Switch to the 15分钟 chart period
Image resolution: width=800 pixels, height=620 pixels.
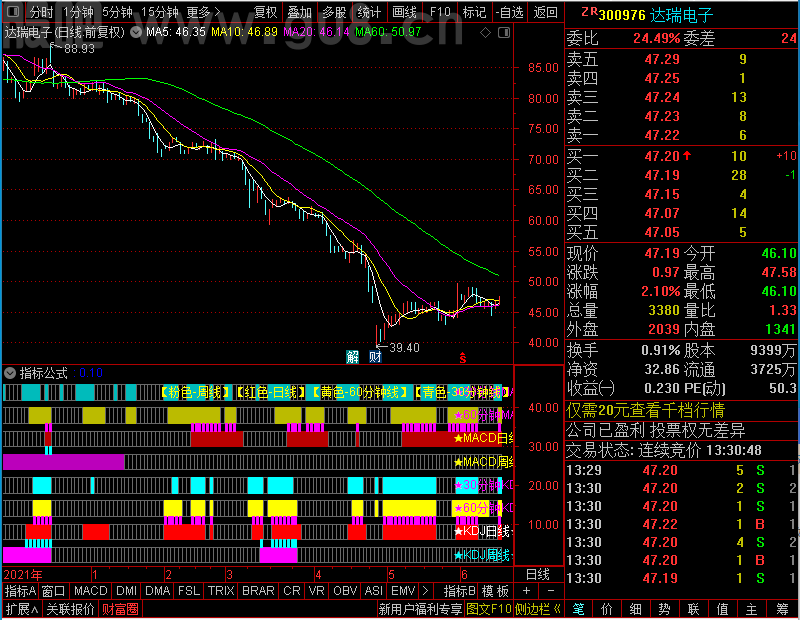[x=160, y=12]
